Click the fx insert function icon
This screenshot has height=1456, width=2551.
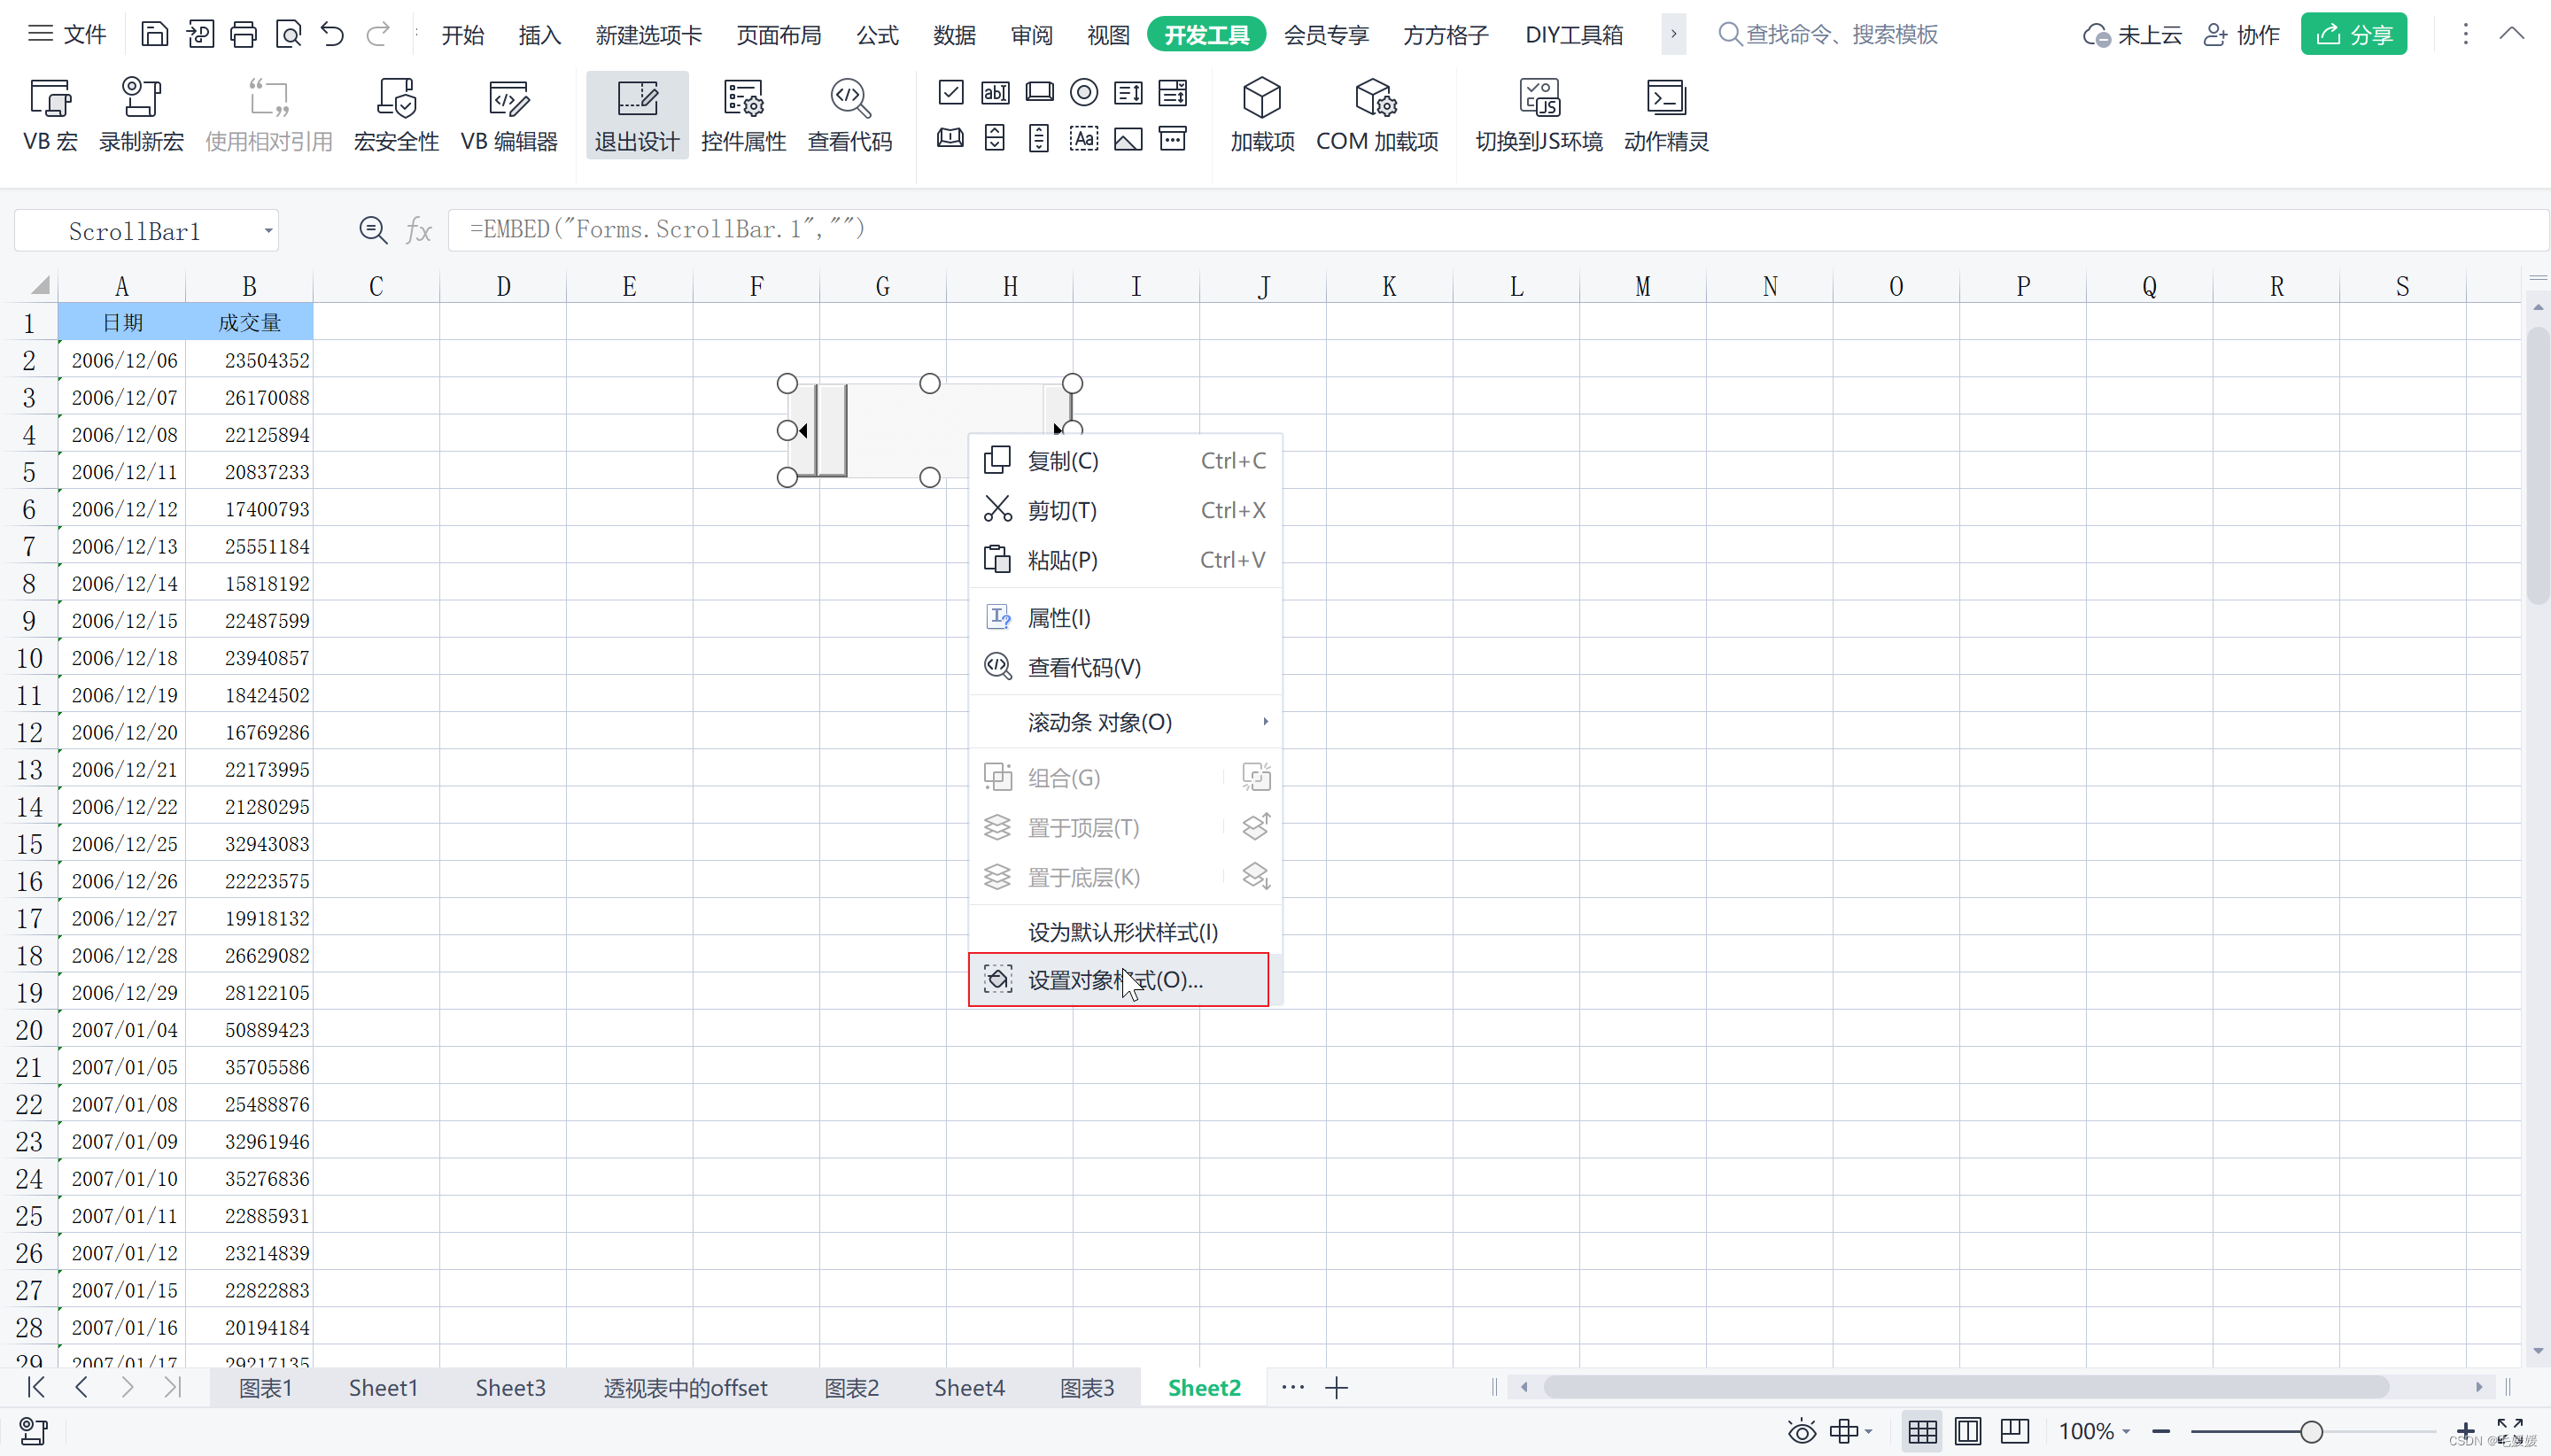[419, 231]
